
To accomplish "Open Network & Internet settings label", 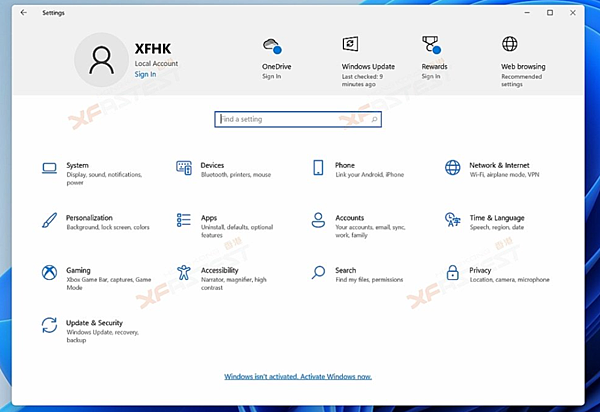I will (499, 165).
